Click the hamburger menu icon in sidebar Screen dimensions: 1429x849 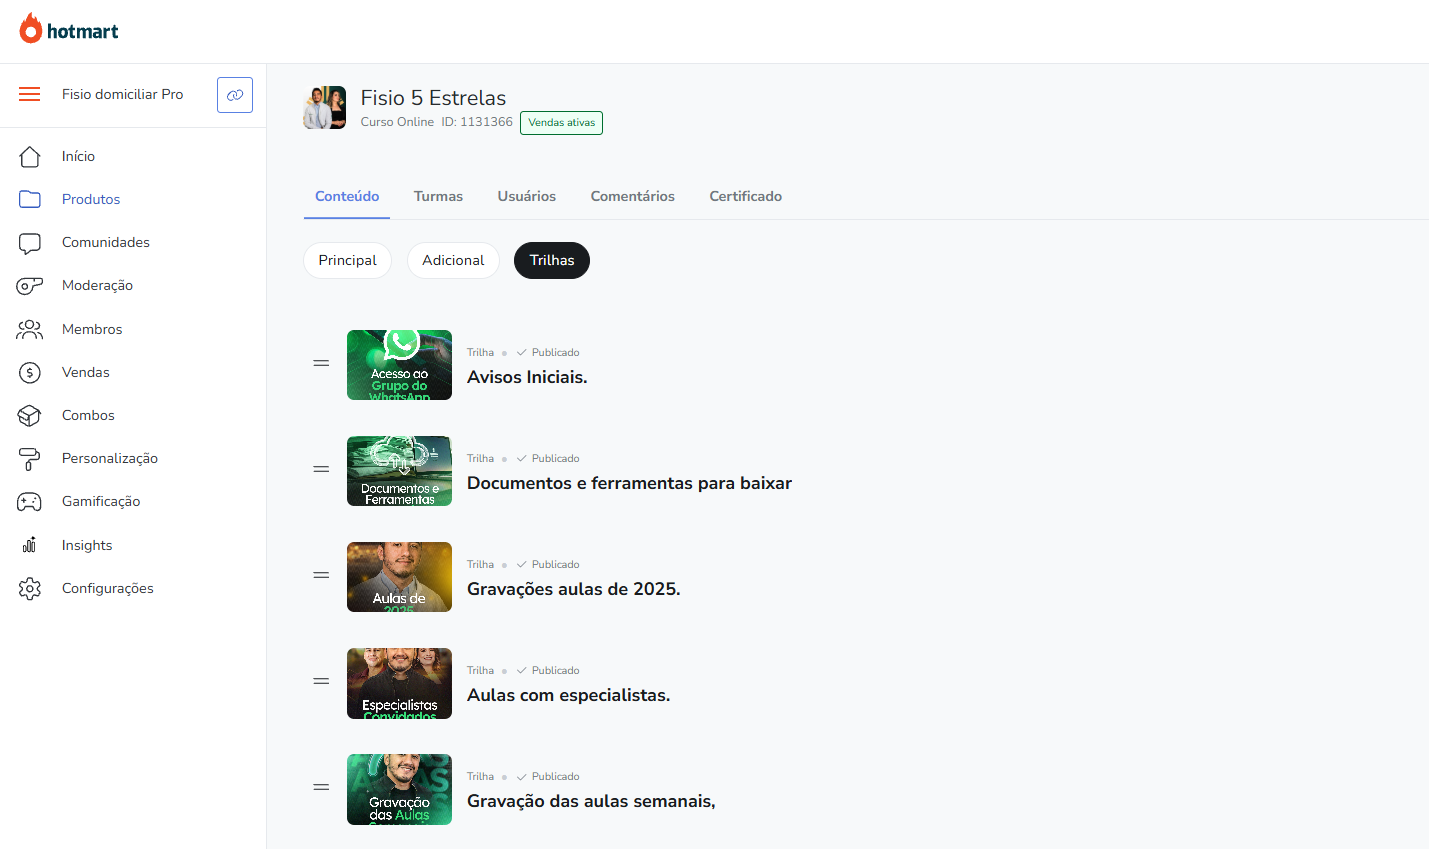coord(30,94)
